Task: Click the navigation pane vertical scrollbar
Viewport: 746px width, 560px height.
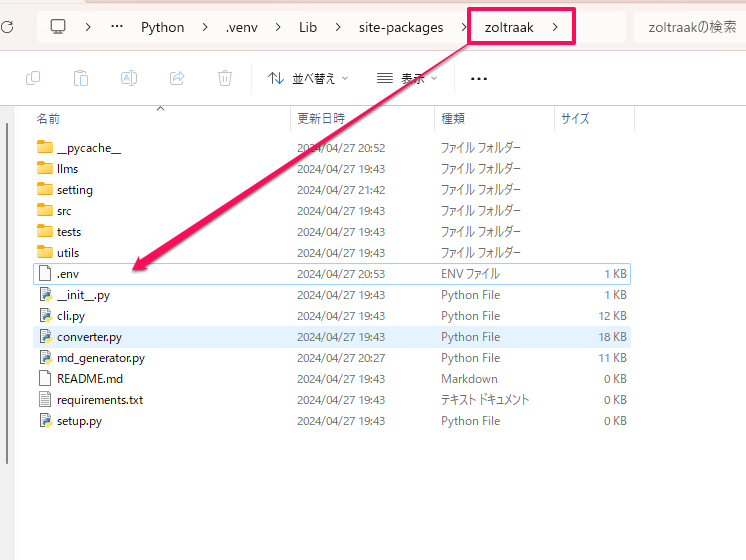Action: click(x=7, y=293)
